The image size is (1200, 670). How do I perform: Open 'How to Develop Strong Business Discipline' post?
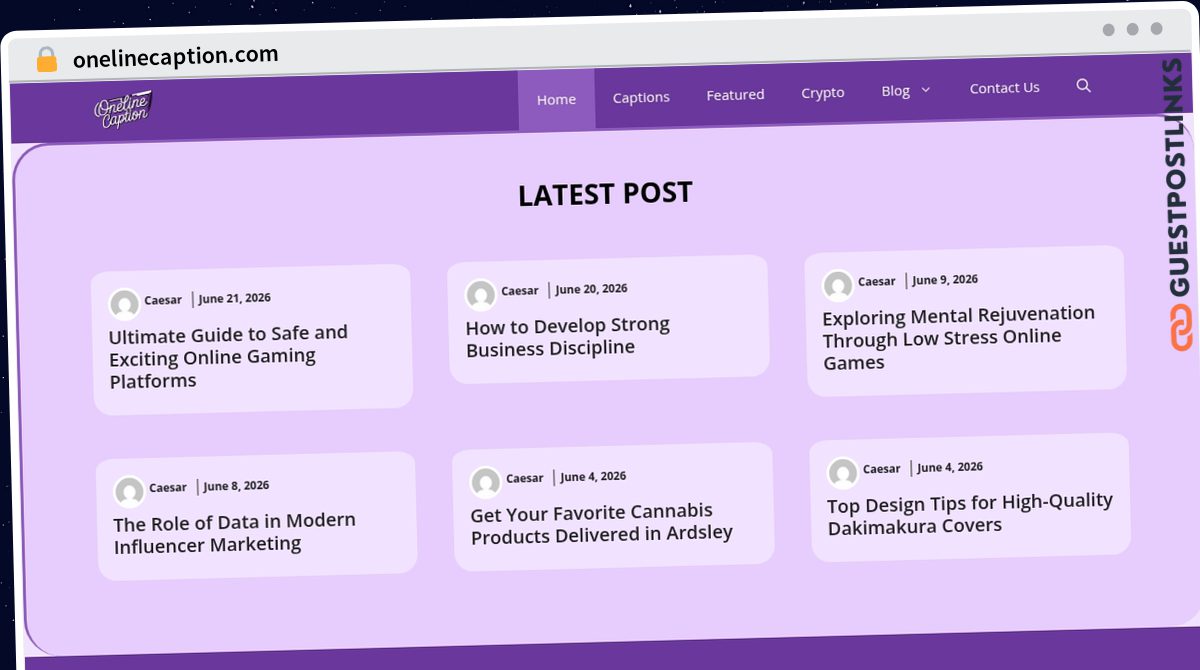568,337
